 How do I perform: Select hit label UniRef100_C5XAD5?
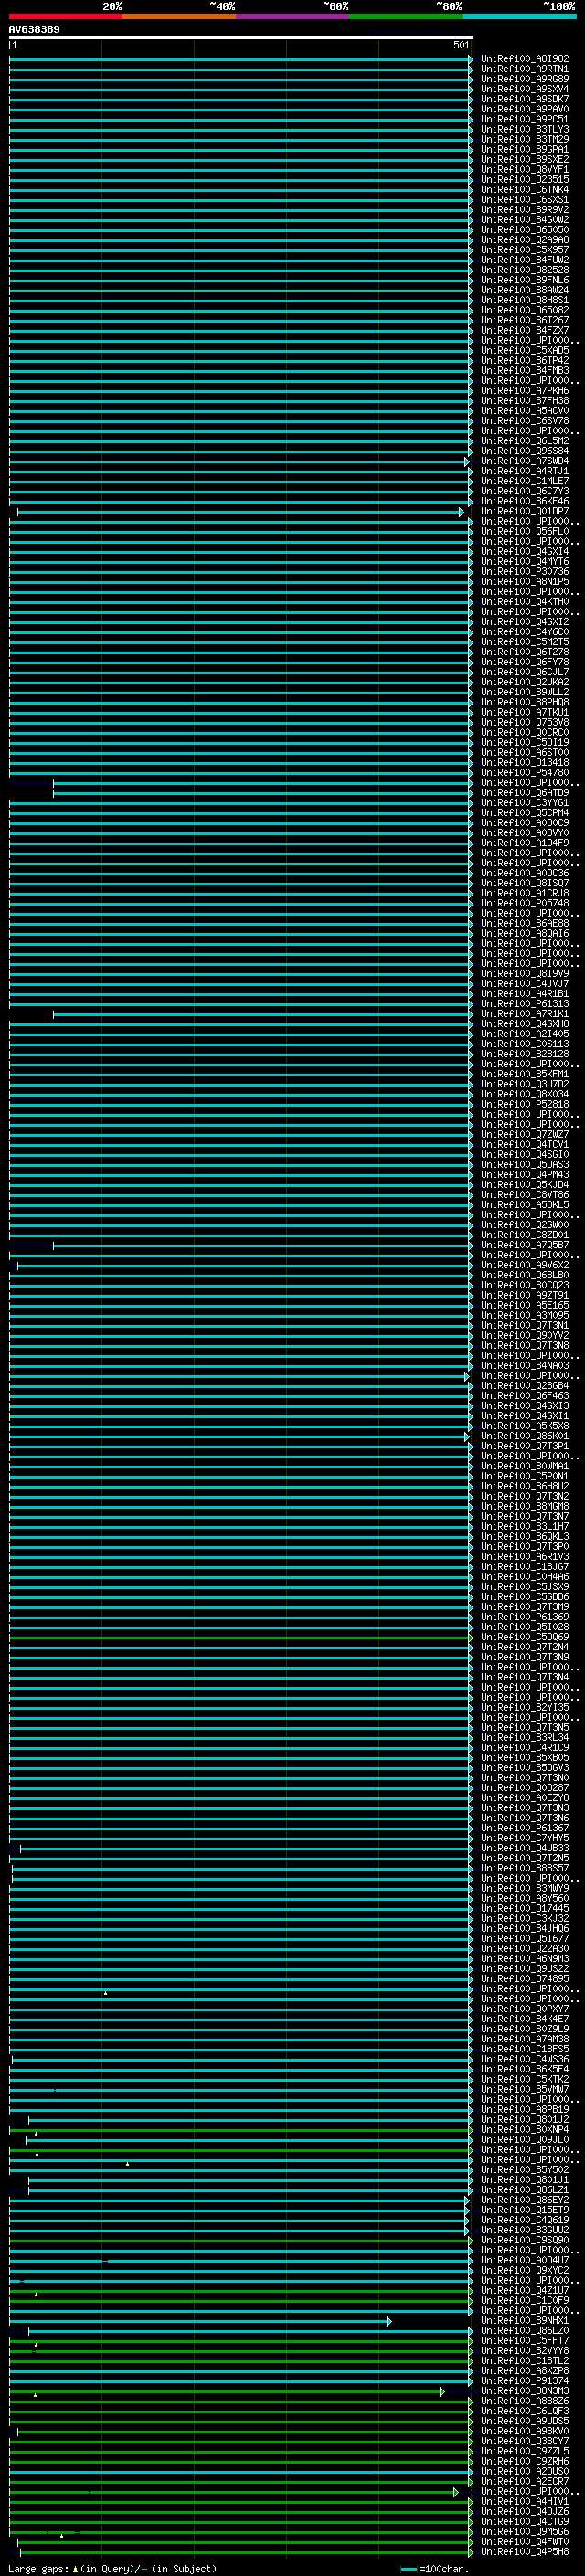(x=525, y=350)
